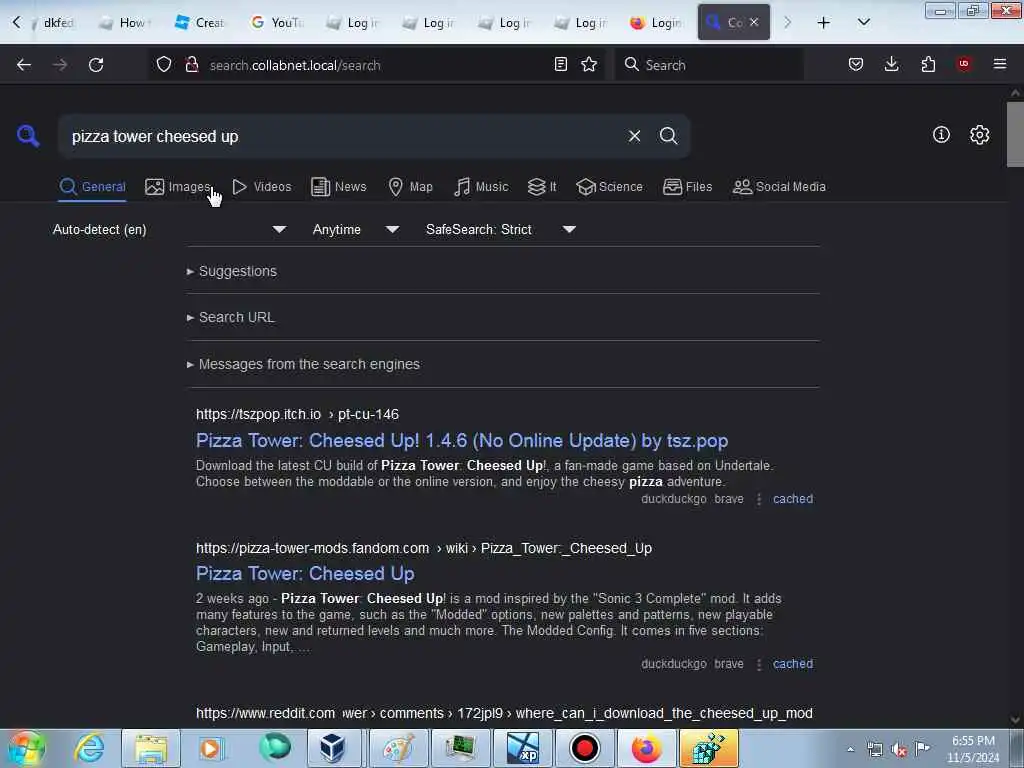Switch to the Music category

pyautogui.click(x=481, y=187)
